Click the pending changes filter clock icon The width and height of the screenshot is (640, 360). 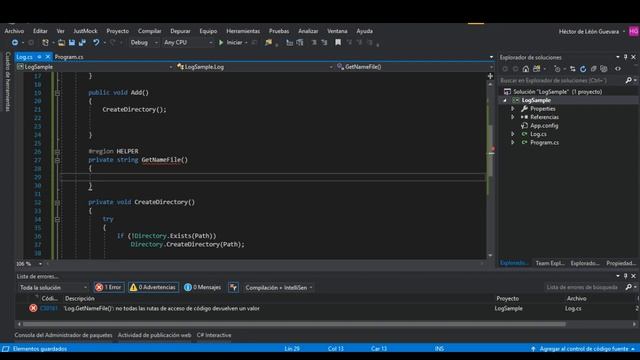click(x=557, y=69)
